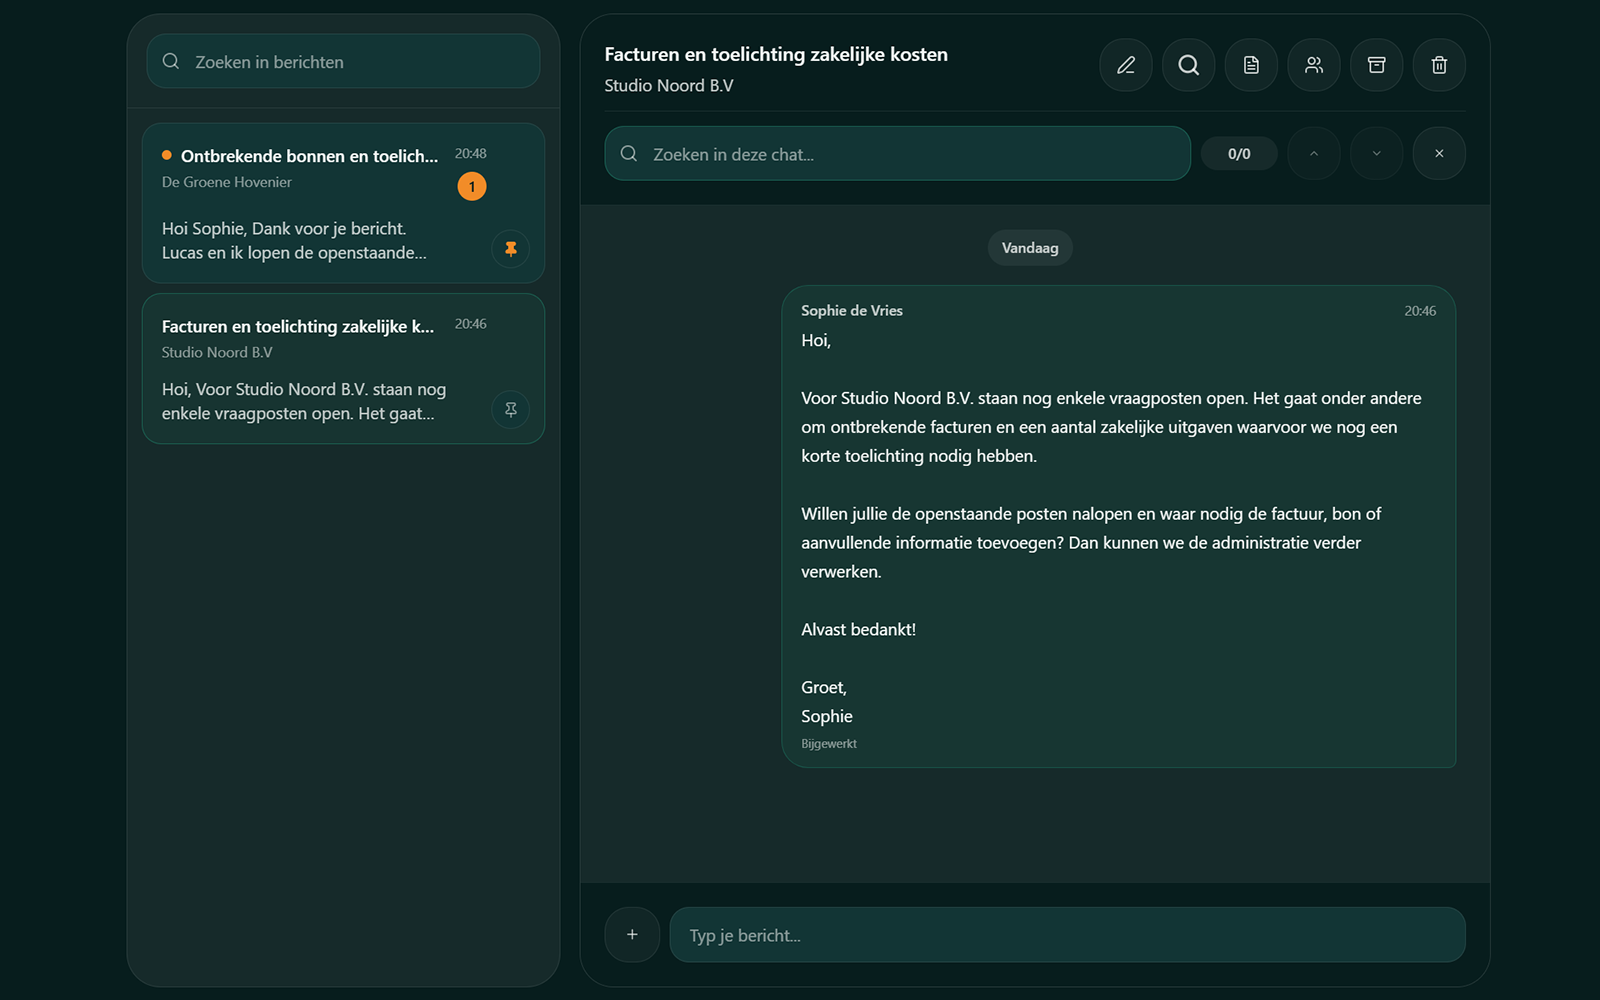The height and width of the screenshot is (1000, 1600).
Task: Archive this conversation via archive box icon
Action: [1377, 65]
